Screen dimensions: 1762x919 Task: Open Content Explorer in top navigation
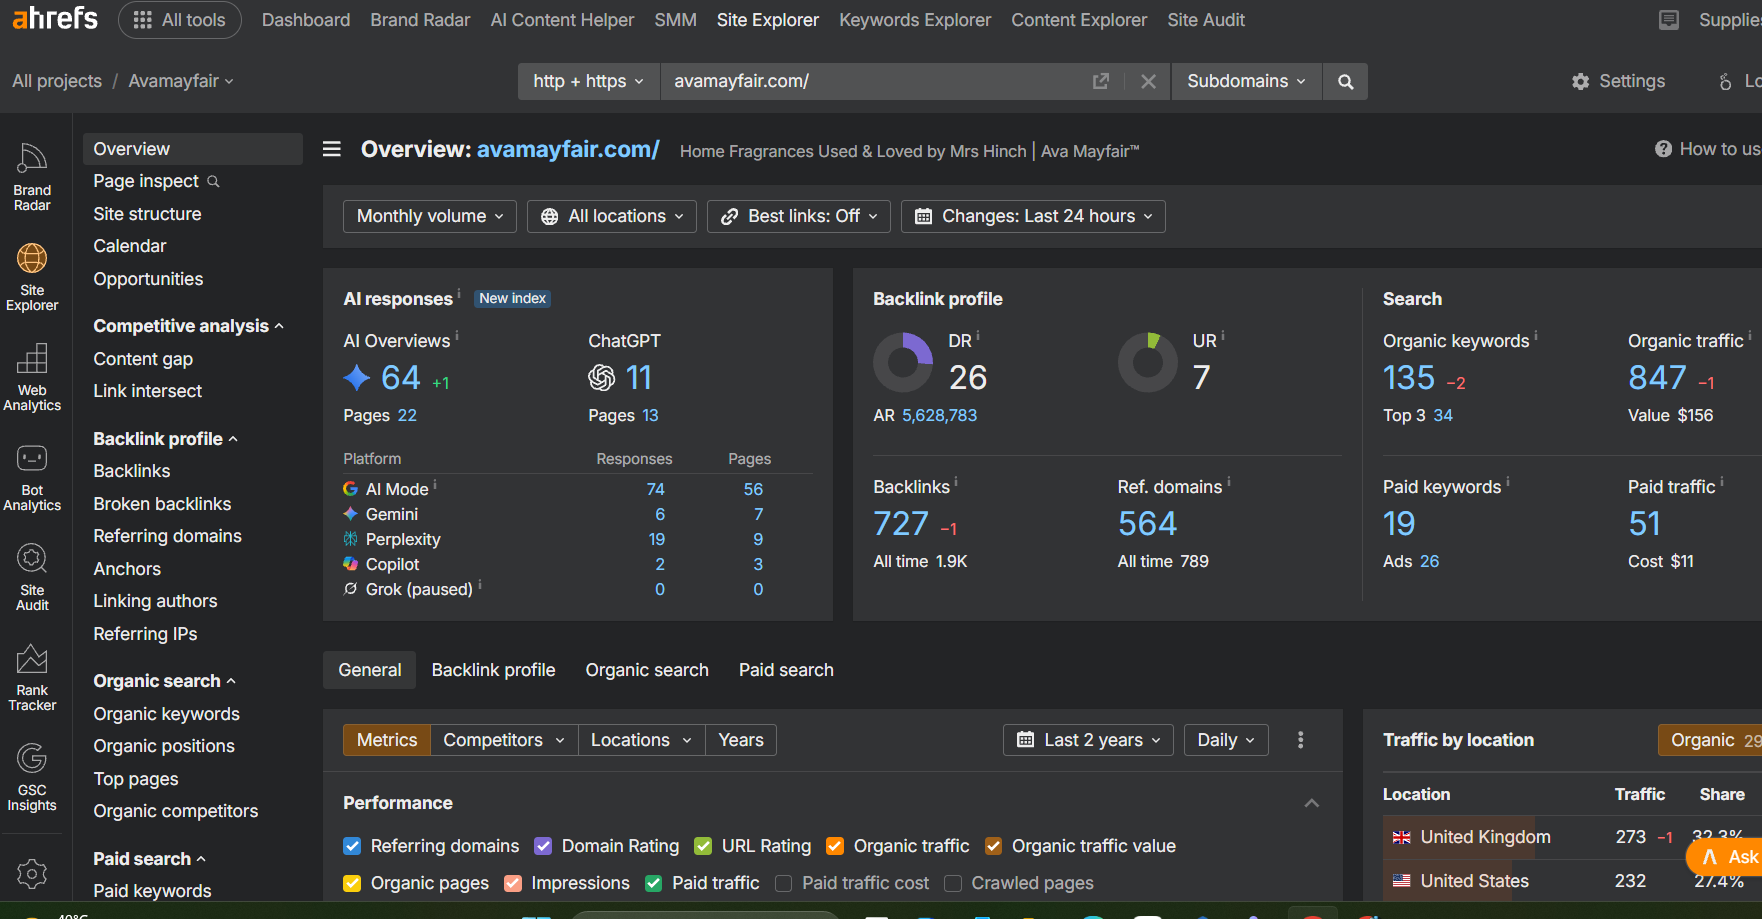[1079, 20]
